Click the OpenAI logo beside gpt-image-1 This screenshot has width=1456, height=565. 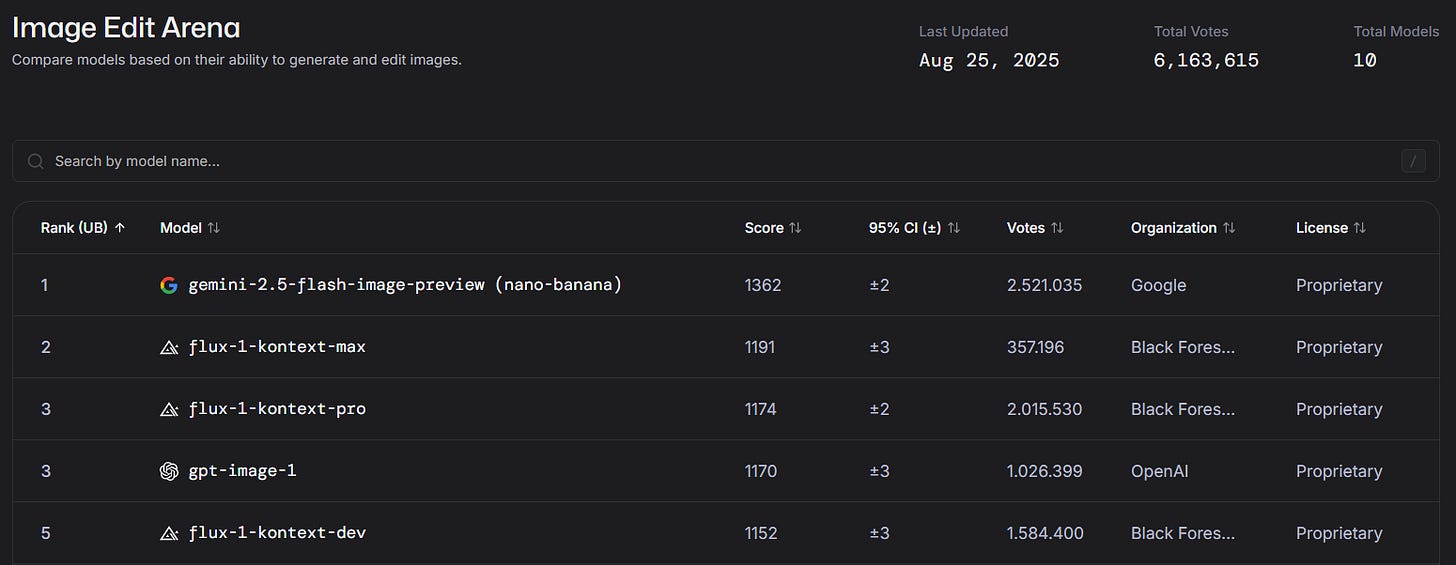(x=169, y=471)
